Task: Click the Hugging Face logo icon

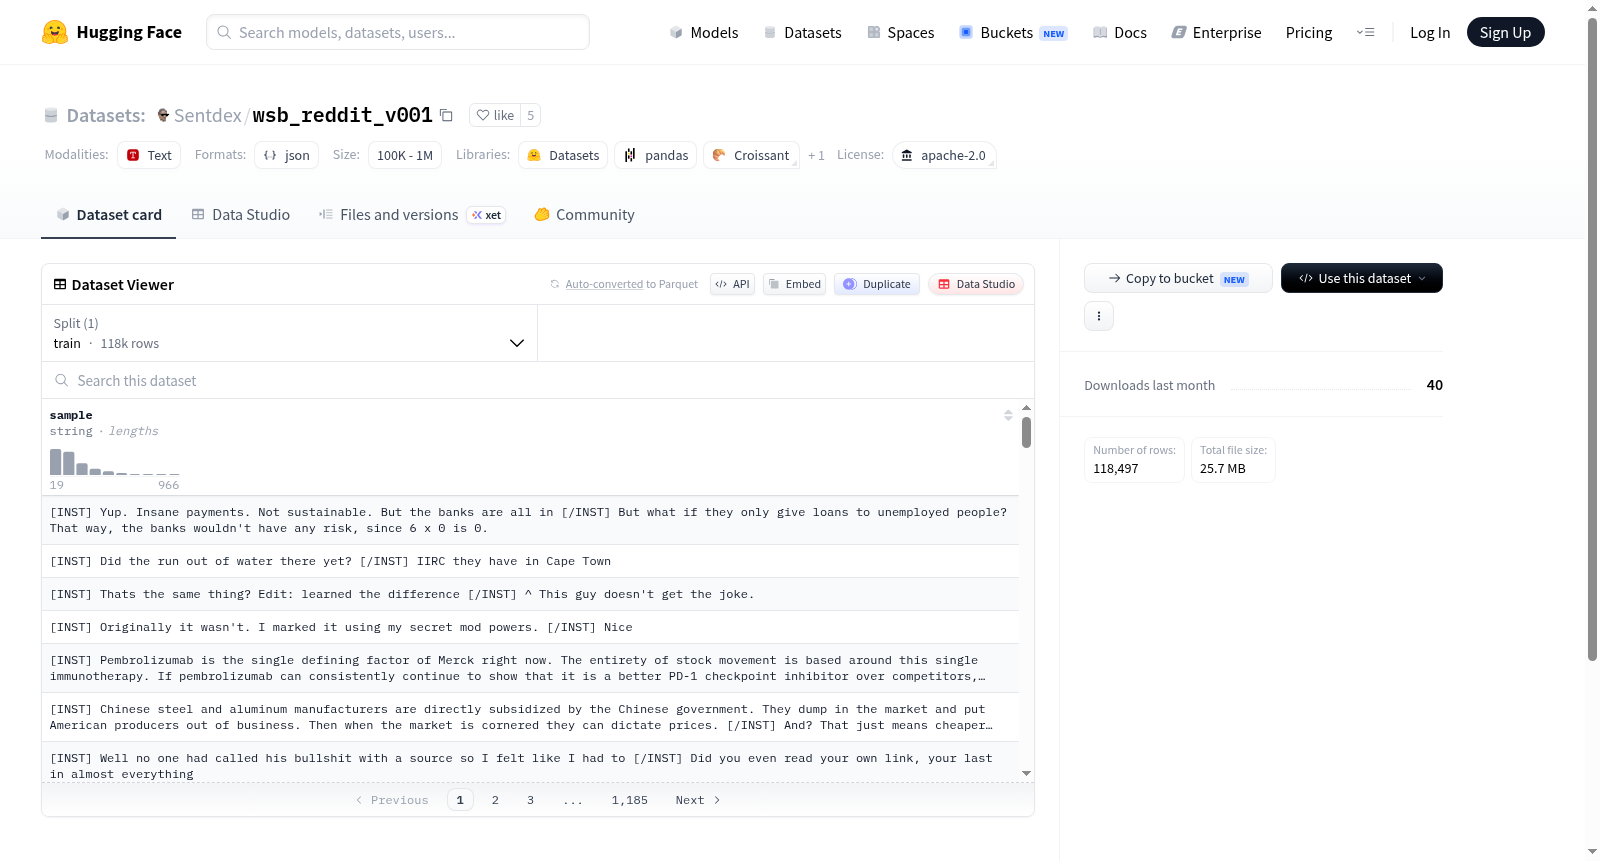Action: [55, 32]
